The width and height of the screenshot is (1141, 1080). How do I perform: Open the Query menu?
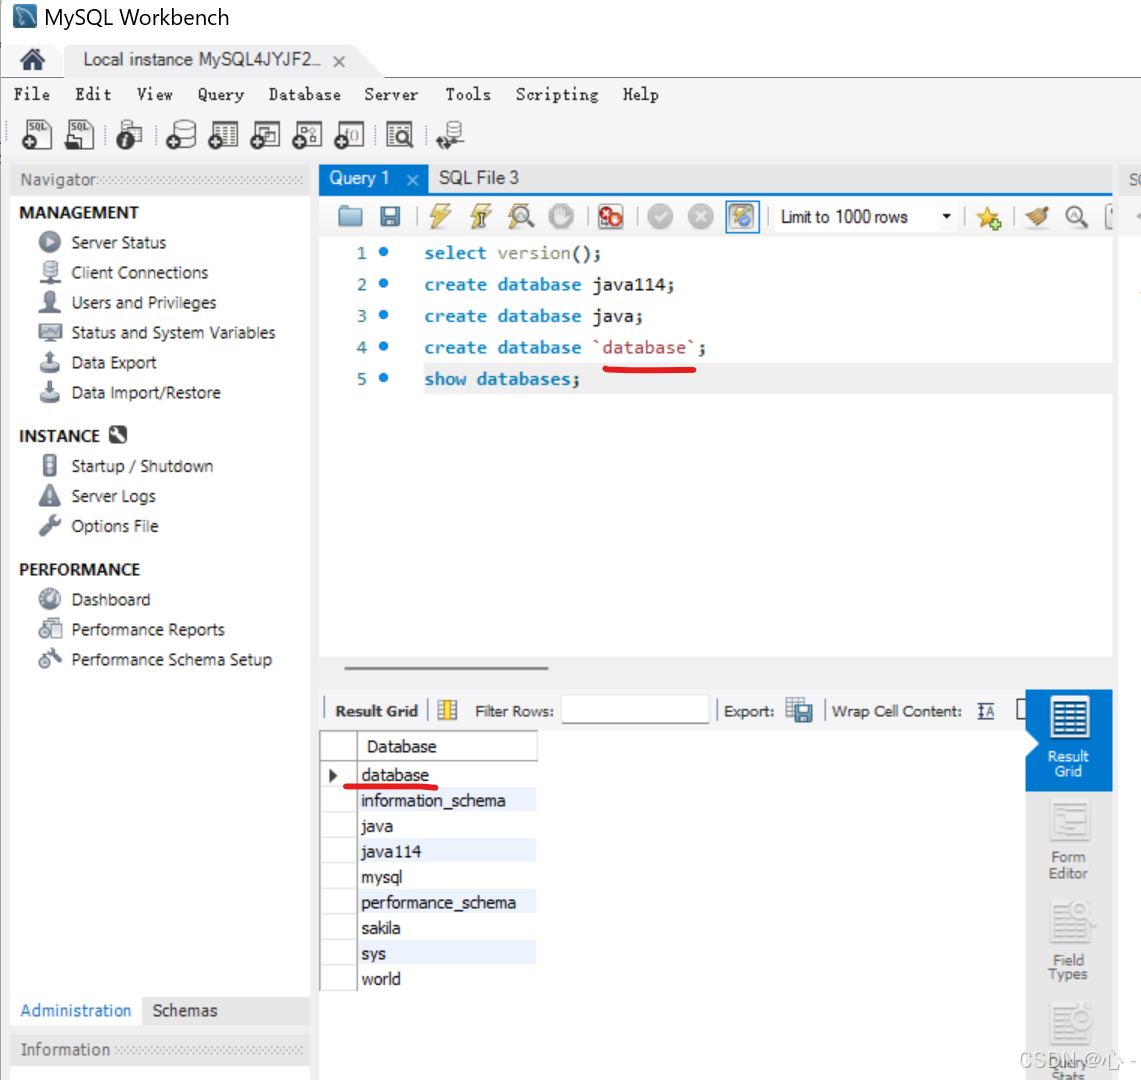(x=220, y=95)
